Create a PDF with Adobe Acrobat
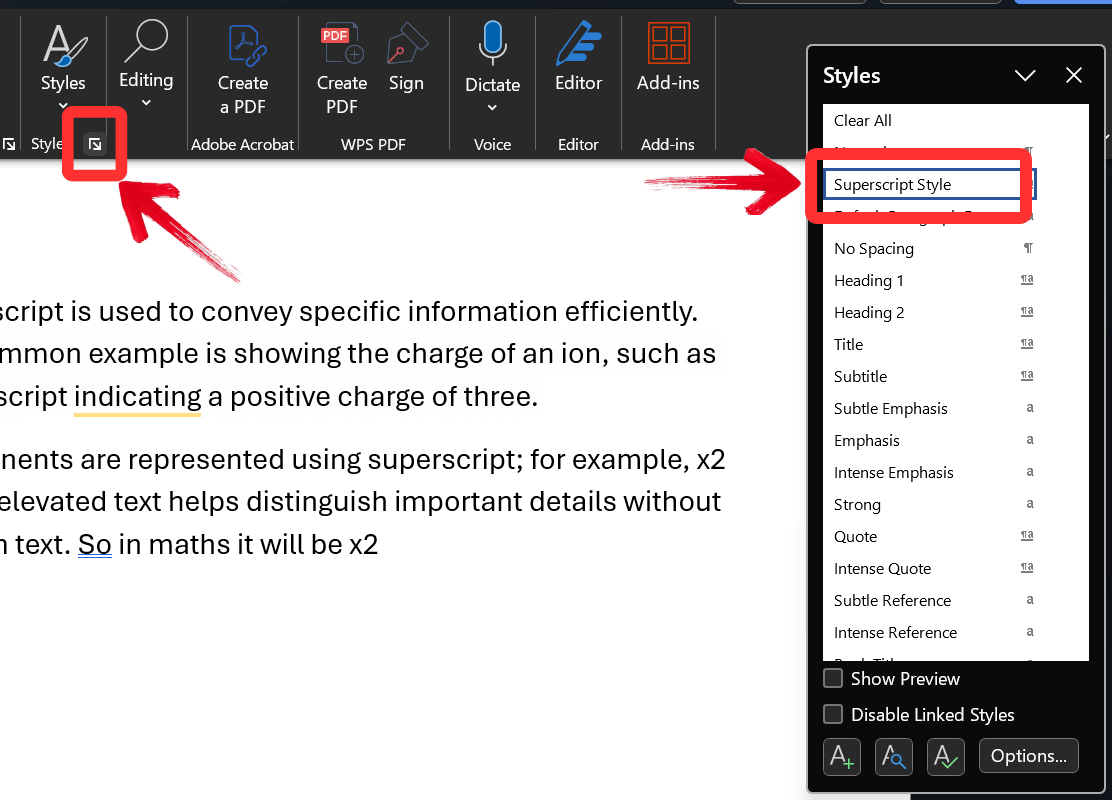Image resolution: width=1112 pixels, height=800 pixels. (x=242, y=45)
